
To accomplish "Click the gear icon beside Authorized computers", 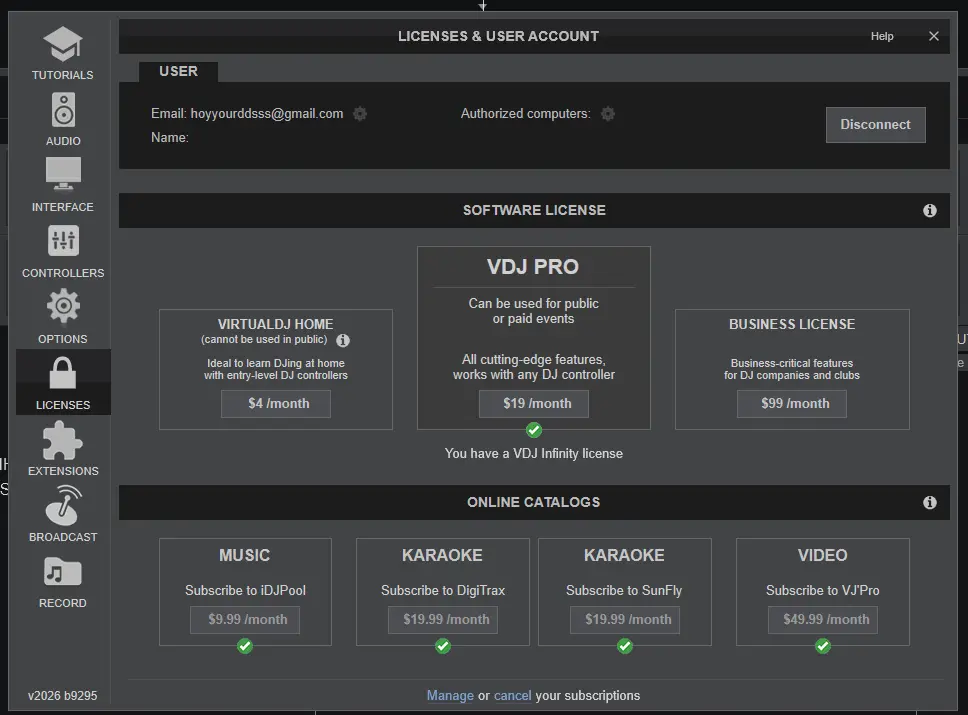I will 608,114.
